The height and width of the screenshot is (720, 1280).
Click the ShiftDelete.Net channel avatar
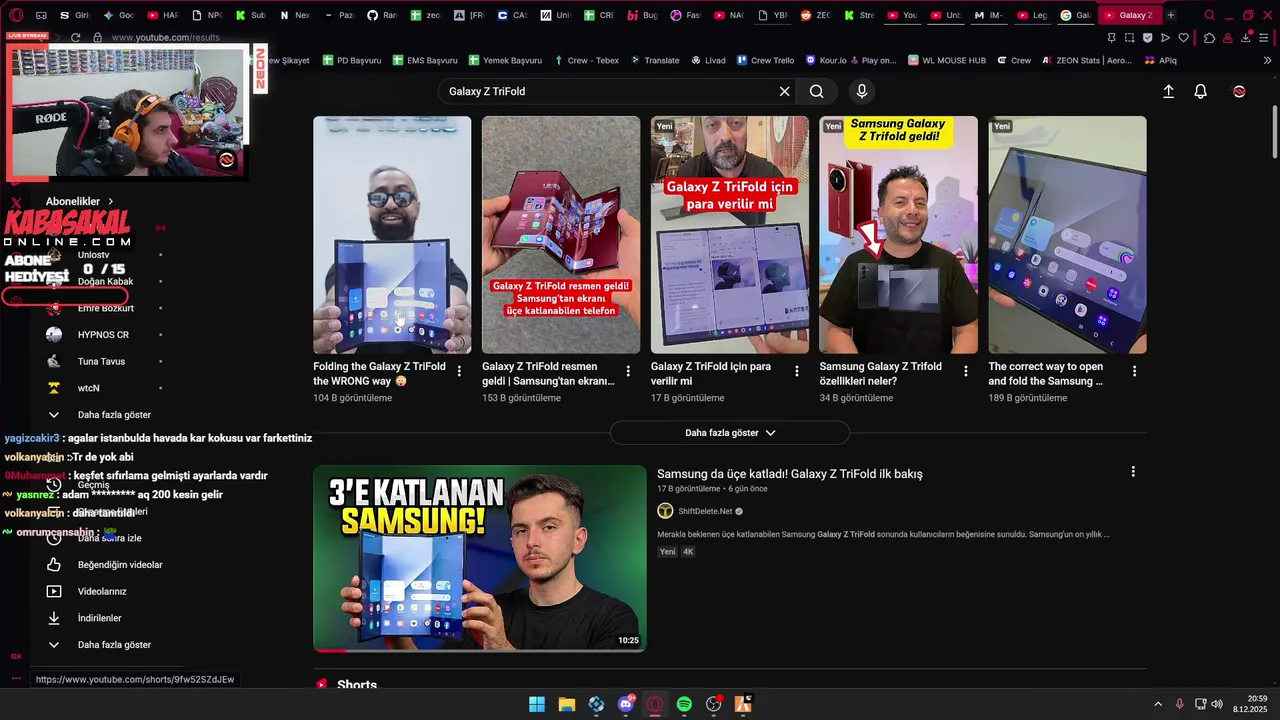(x=665, y=511)
